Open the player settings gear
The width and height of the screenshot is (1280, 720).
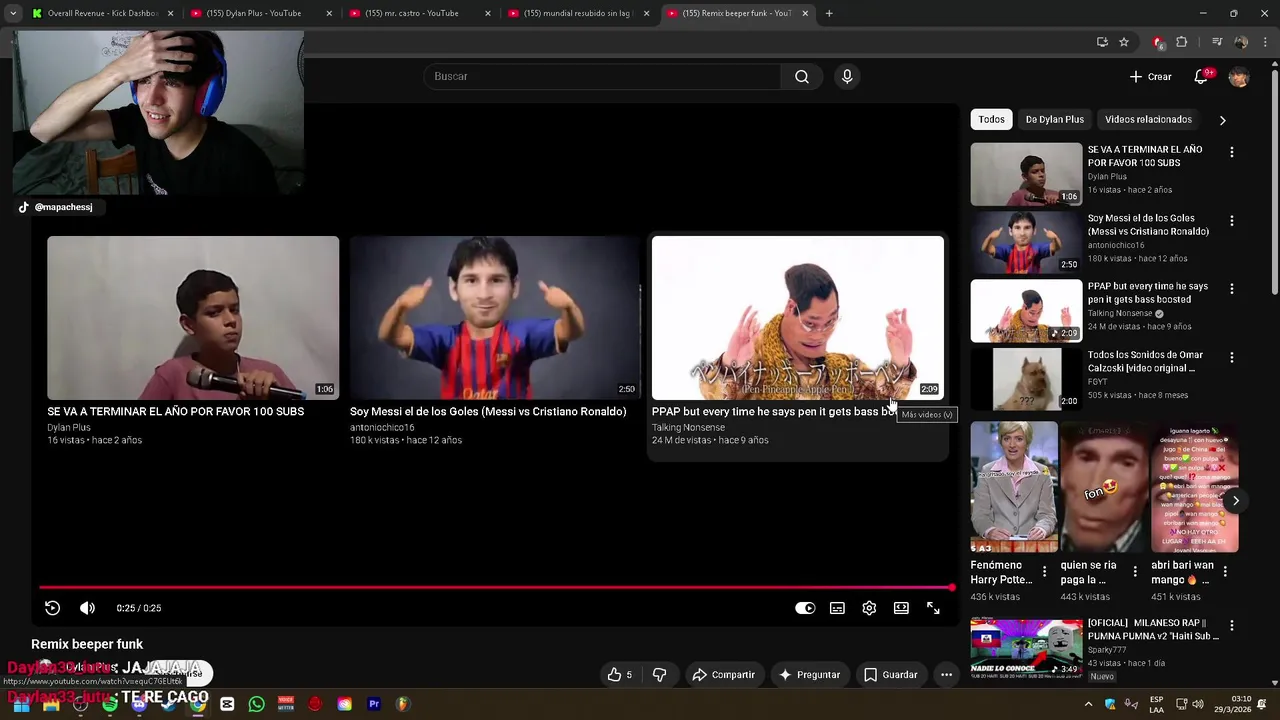869,608
